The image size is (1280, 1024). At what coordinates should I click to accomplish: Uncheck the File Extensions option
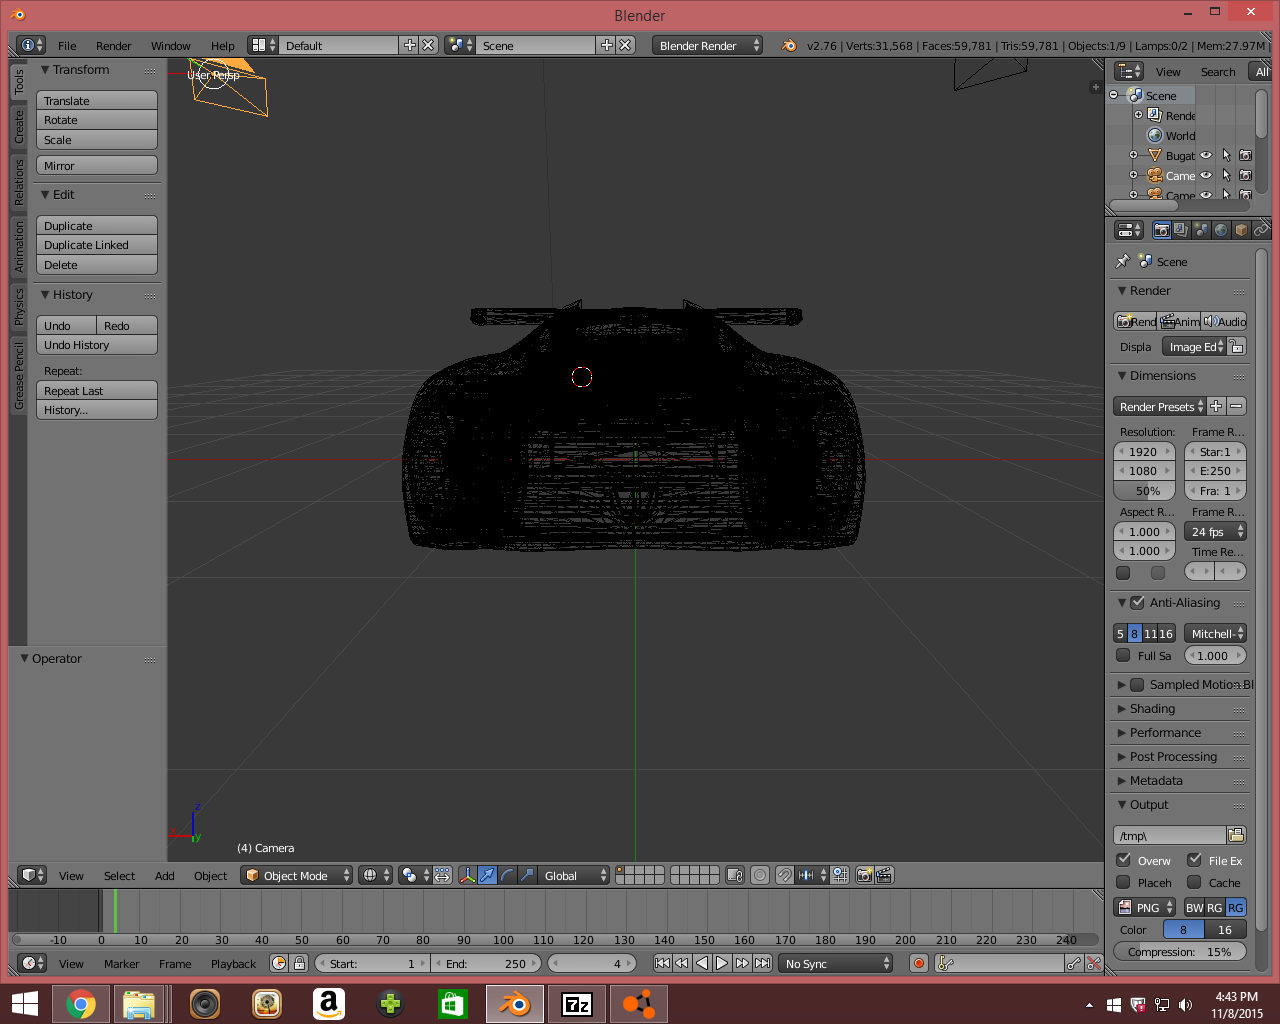(1194, 860)
